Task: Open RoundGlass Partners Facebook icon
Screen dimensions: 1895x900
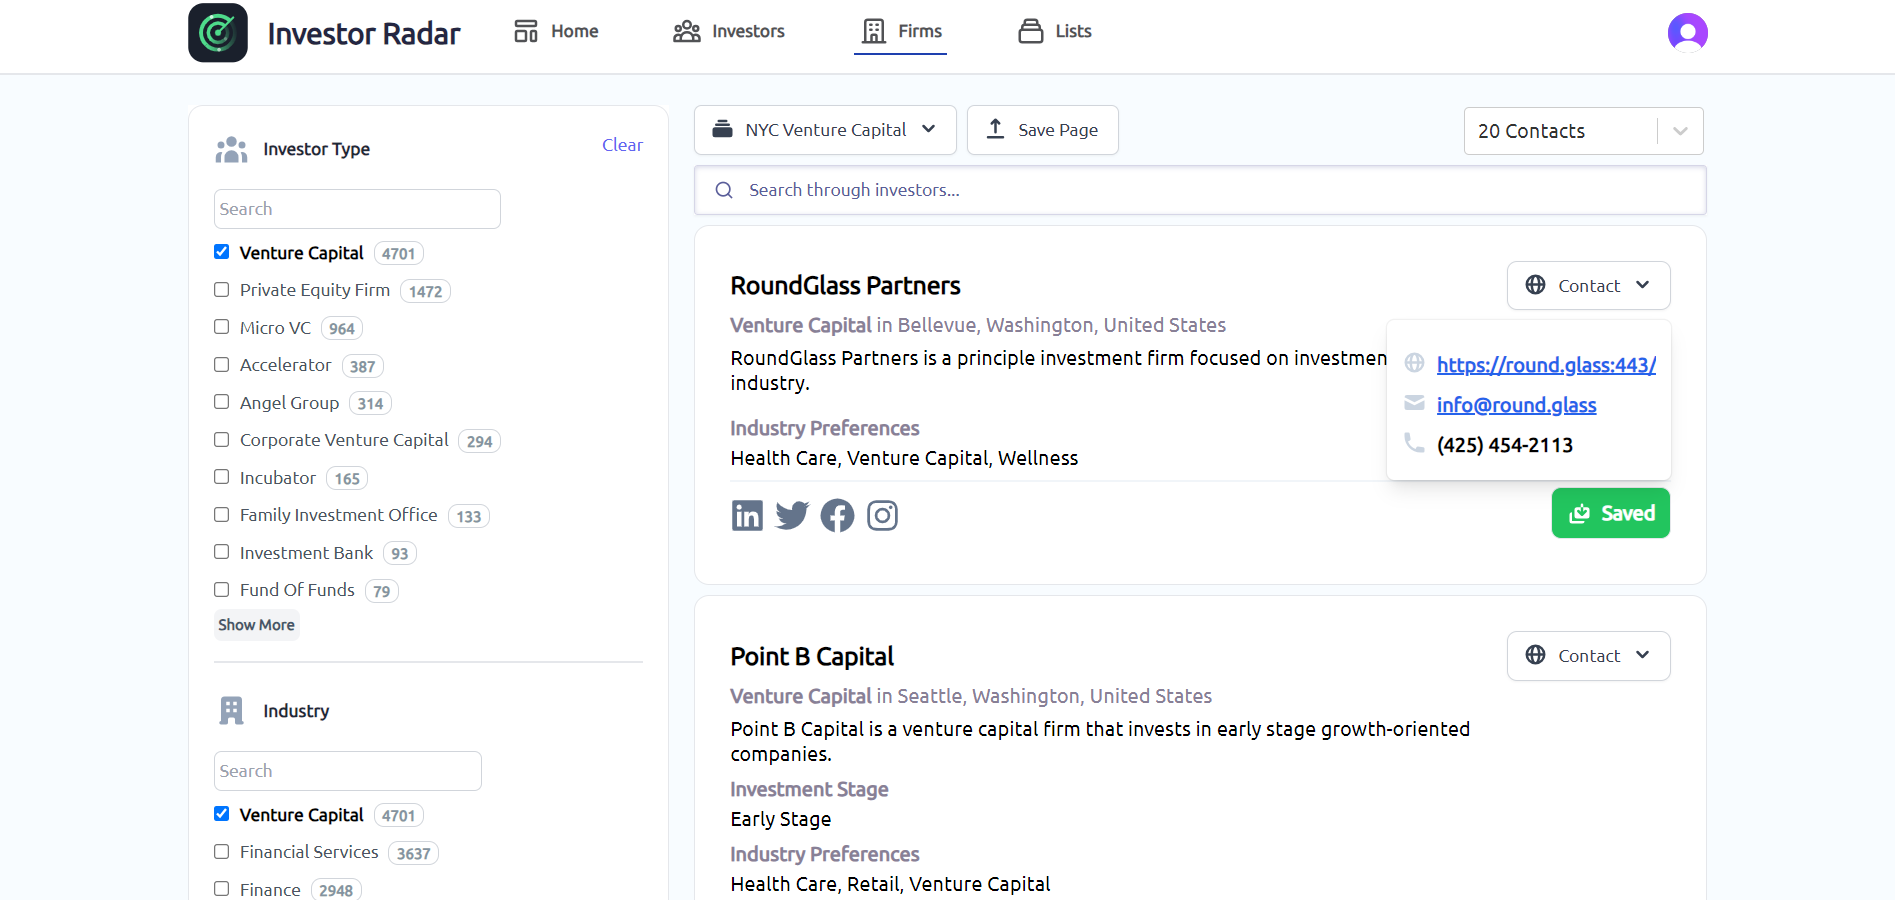Action: pyautogui.click(x=837, y=515)
